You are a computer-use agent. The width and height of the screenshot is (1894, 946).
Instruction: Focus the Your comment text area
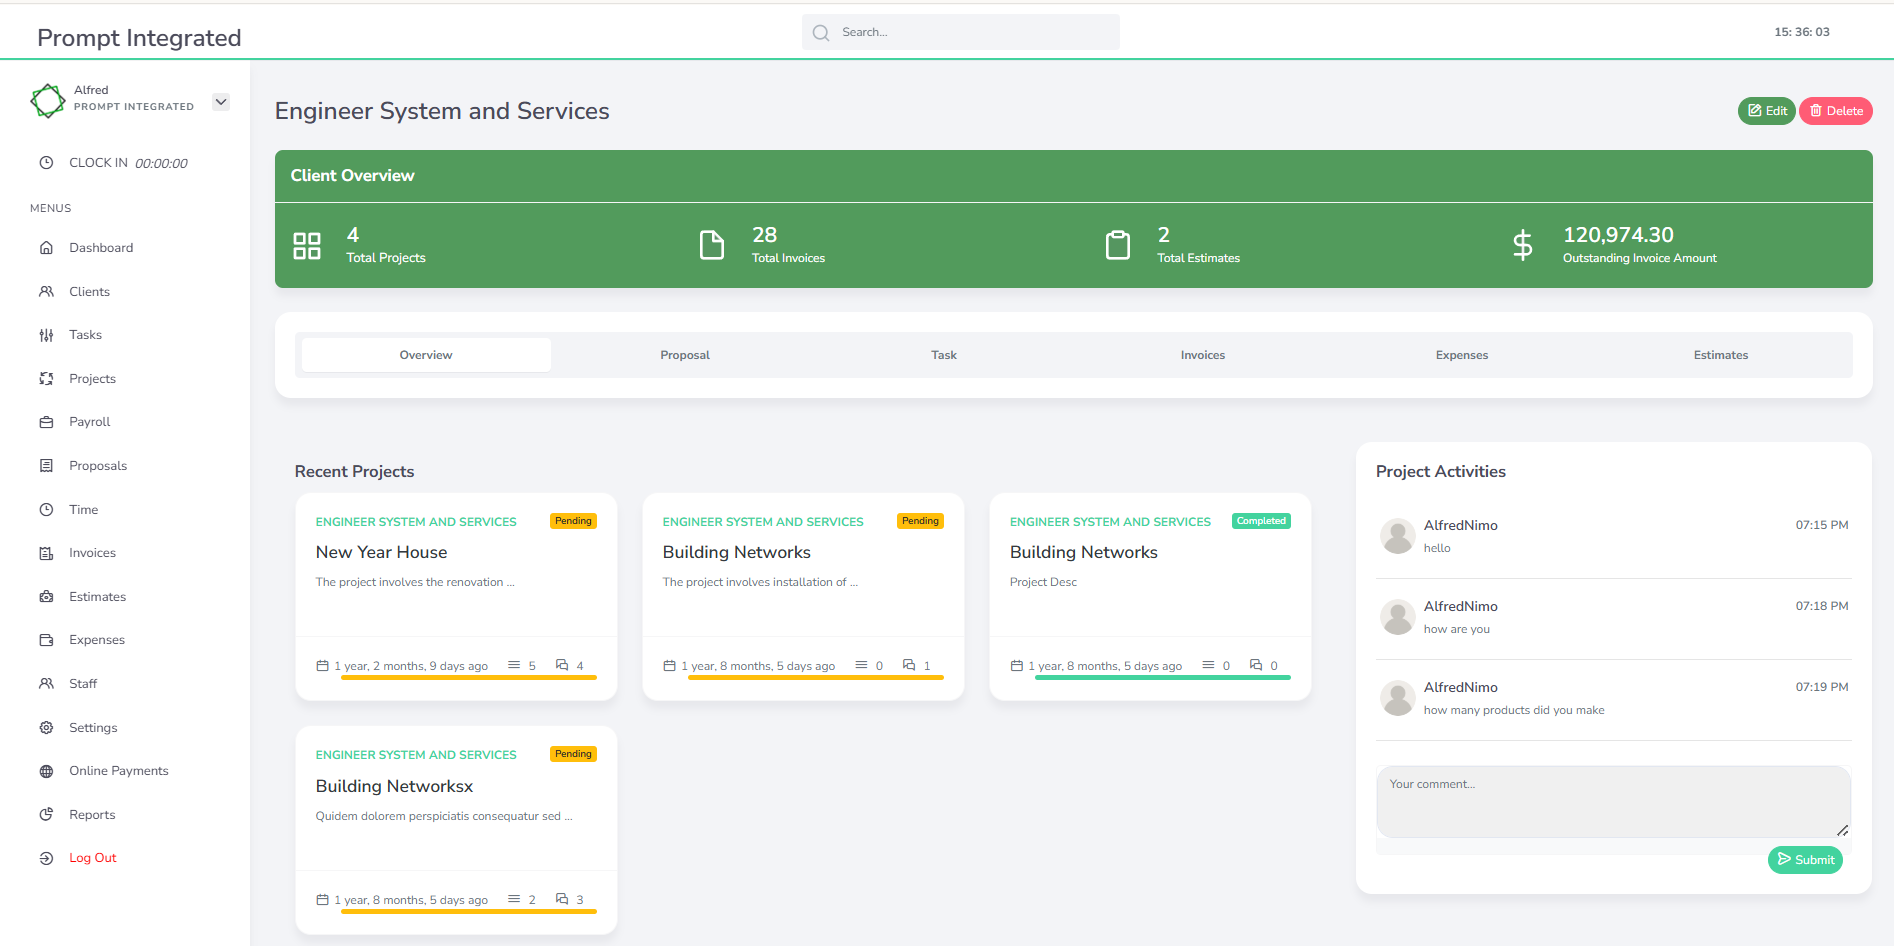coord(1612,801)
